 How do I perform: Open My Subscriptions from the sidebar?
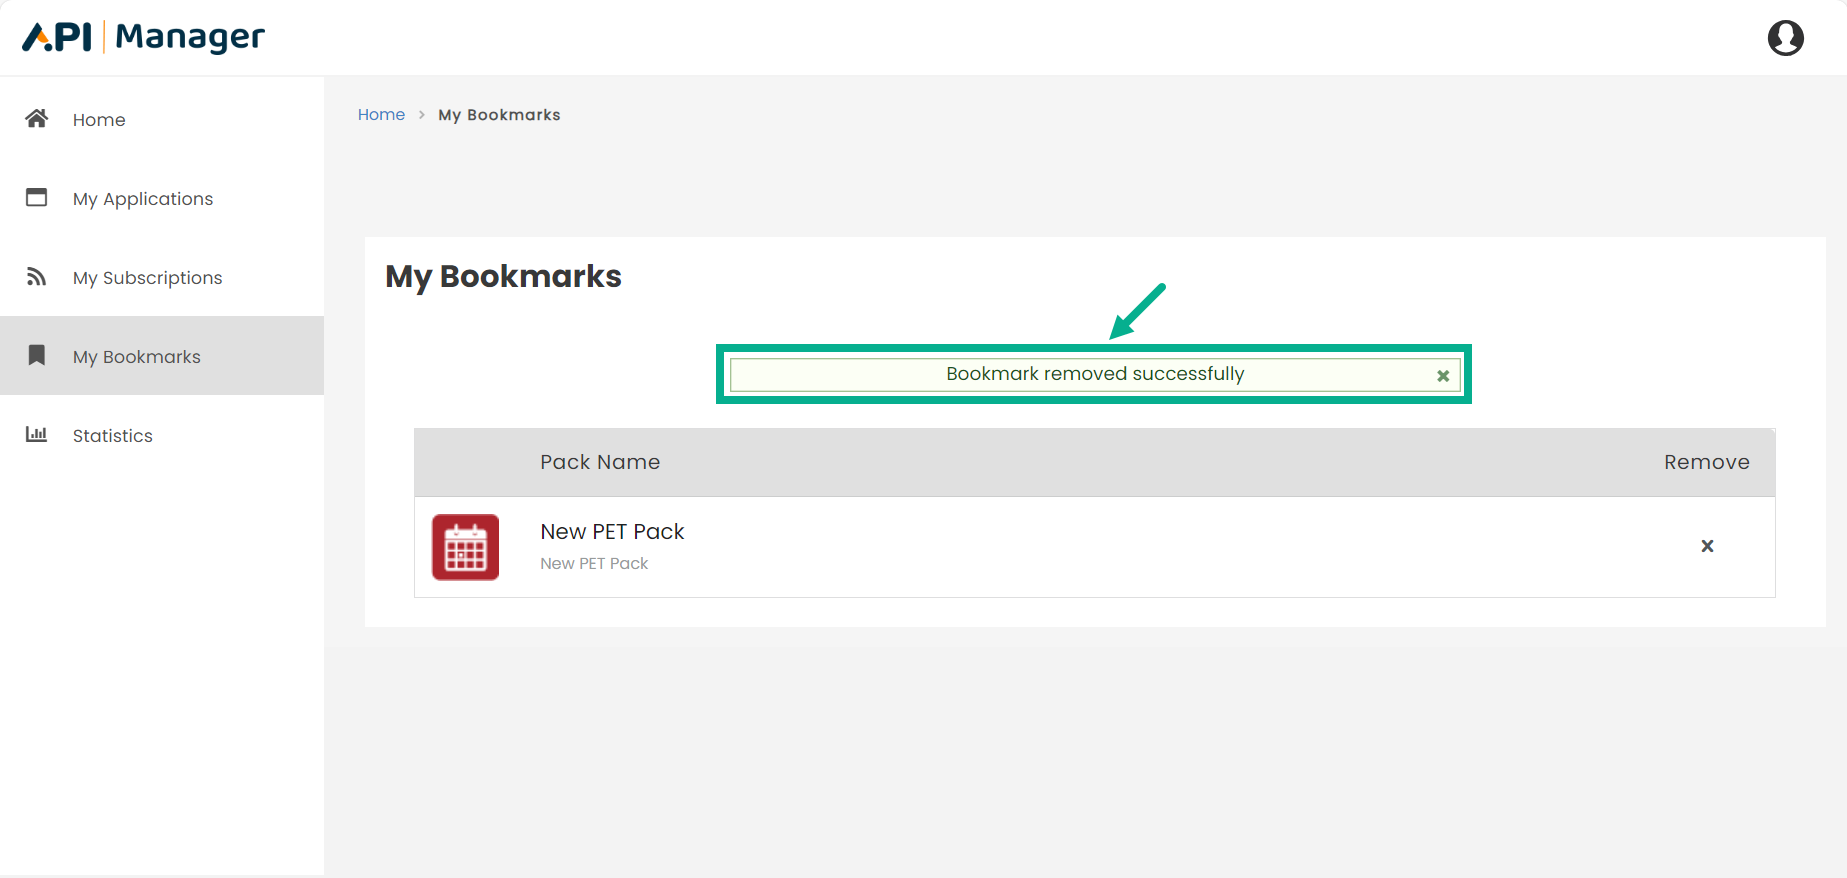tap(147, 277)
